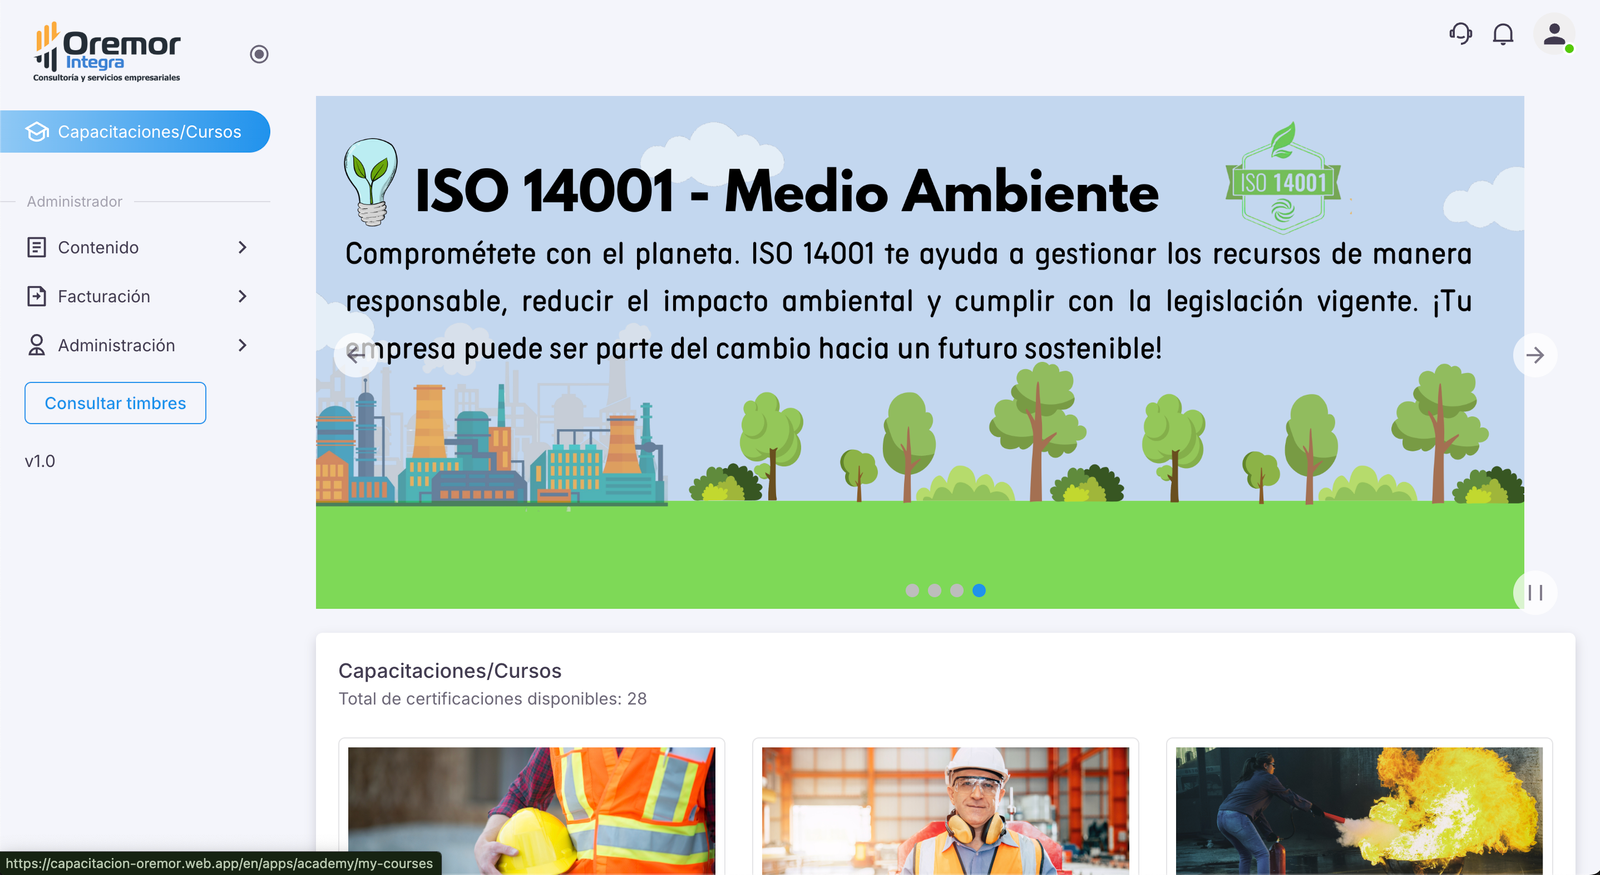This screenshot has width=1600, height=875.
Task: Expand the Contenido chevron
Action: (242, 247)
